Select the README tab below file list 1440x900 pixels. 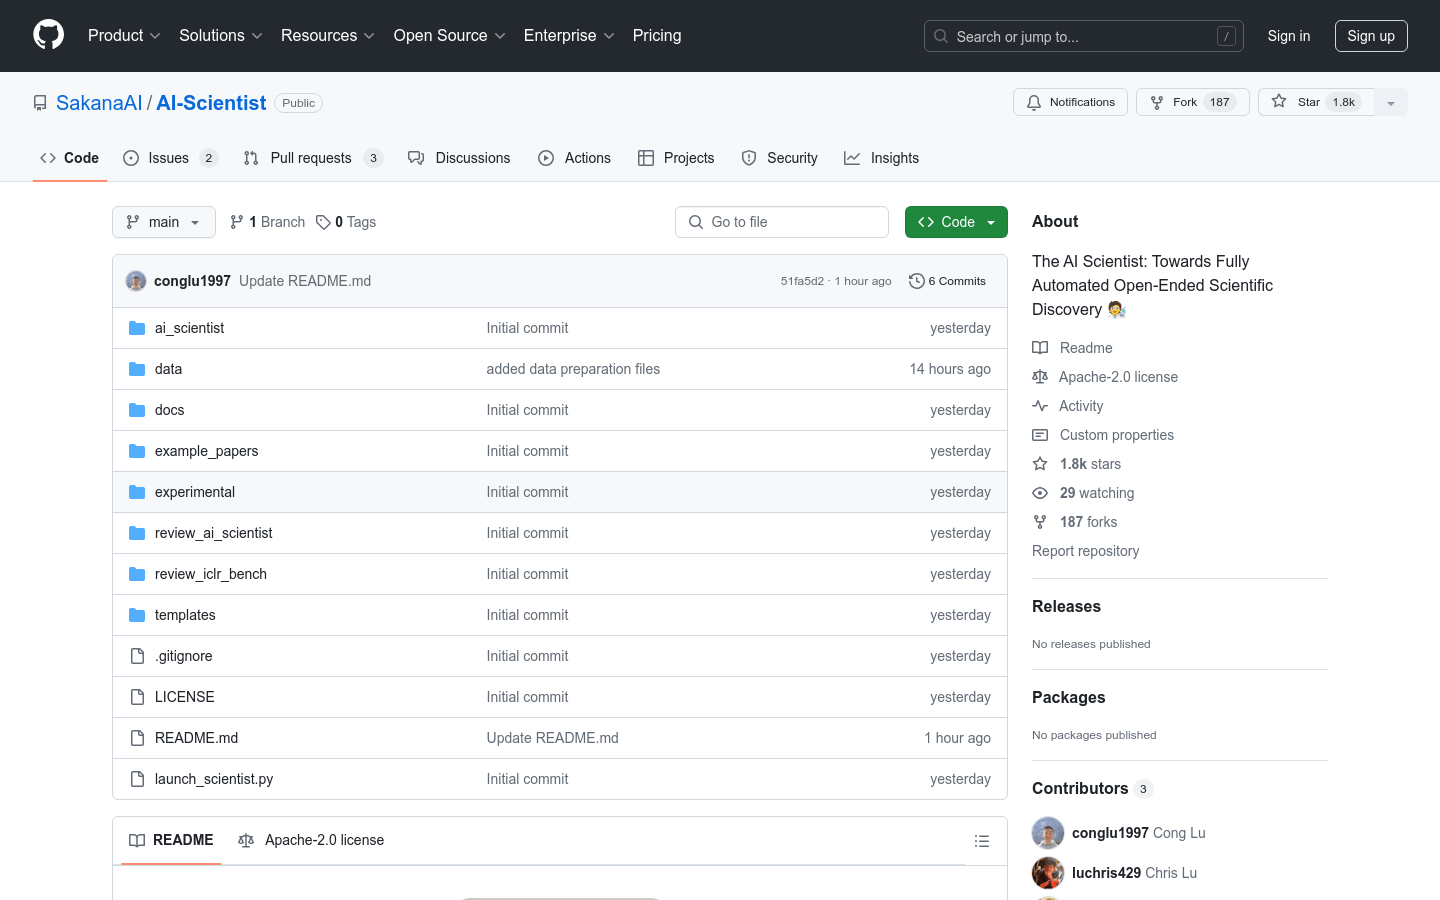point(171,840)
